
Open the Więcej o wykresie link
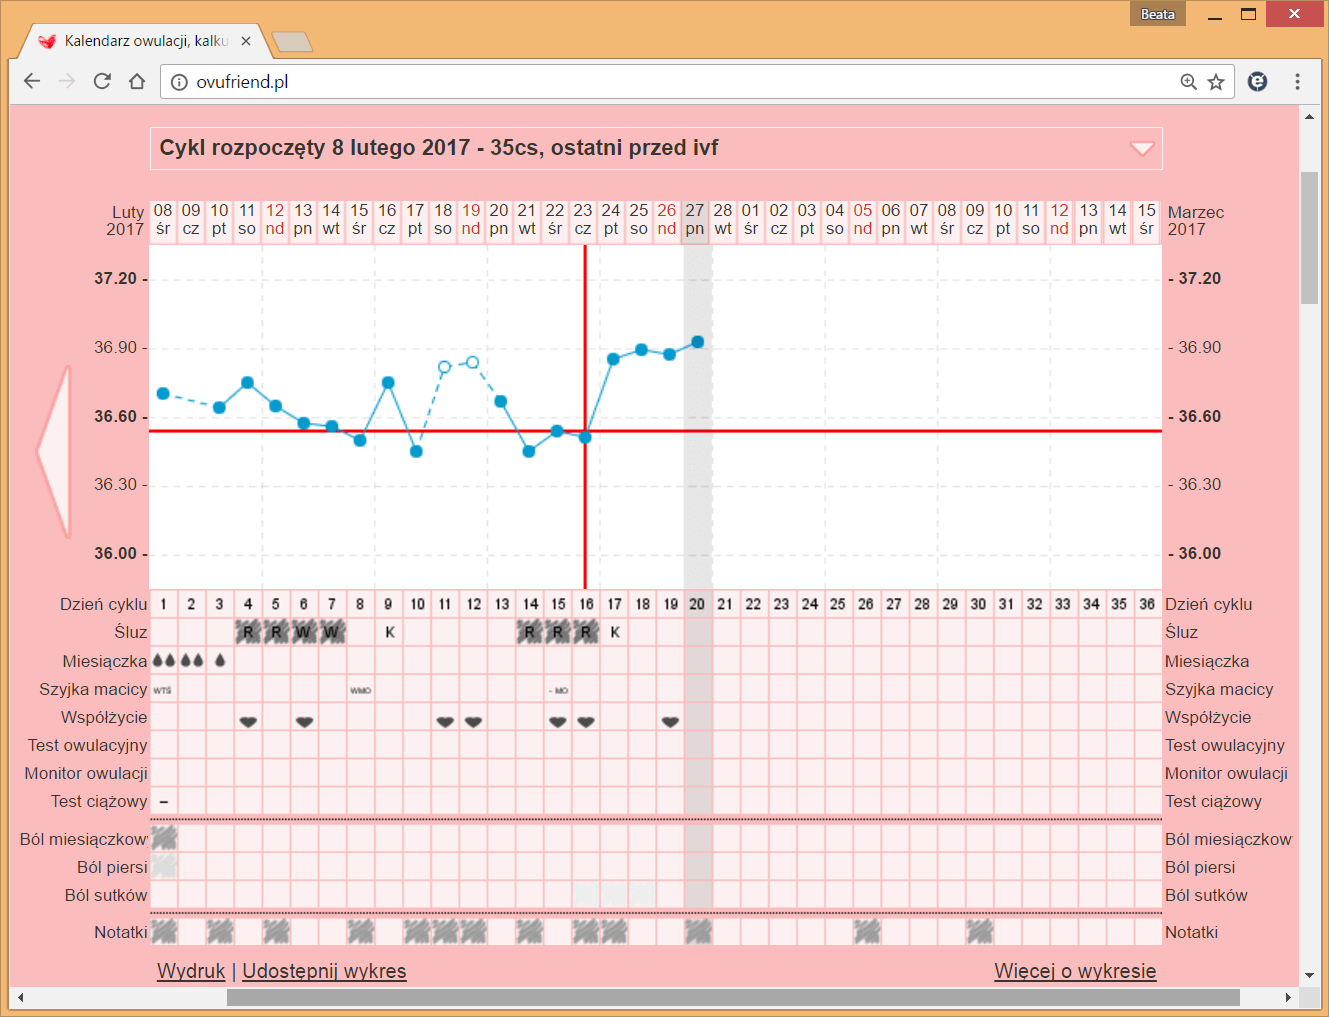pos(1075,971)
